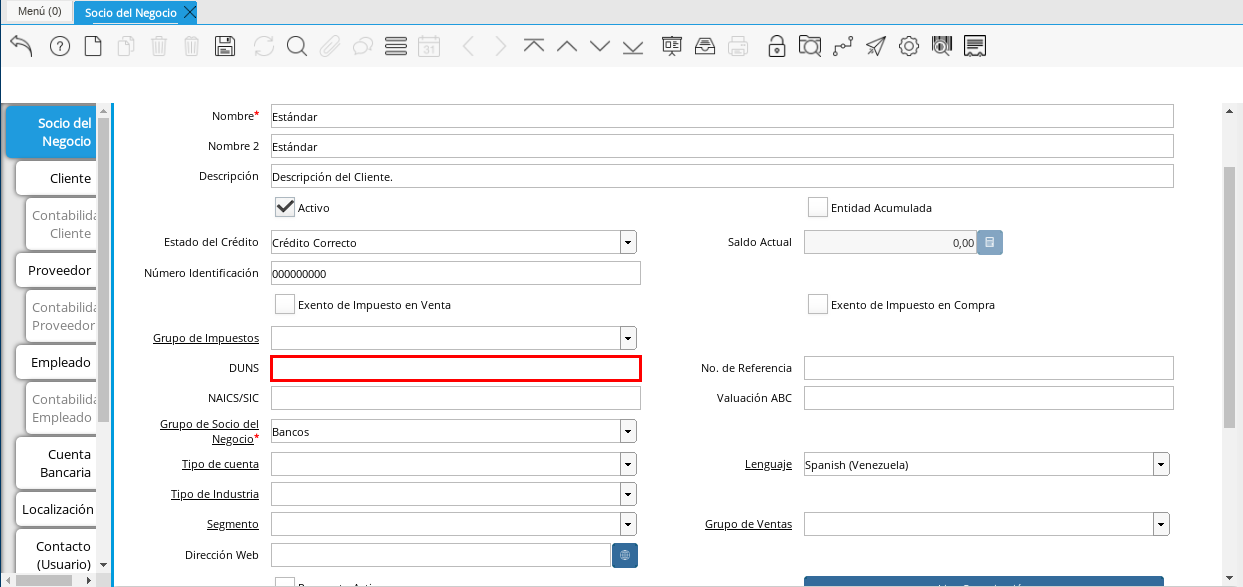
Task: Click the Saldo Actual calculator button
Action: click(989, 242)
